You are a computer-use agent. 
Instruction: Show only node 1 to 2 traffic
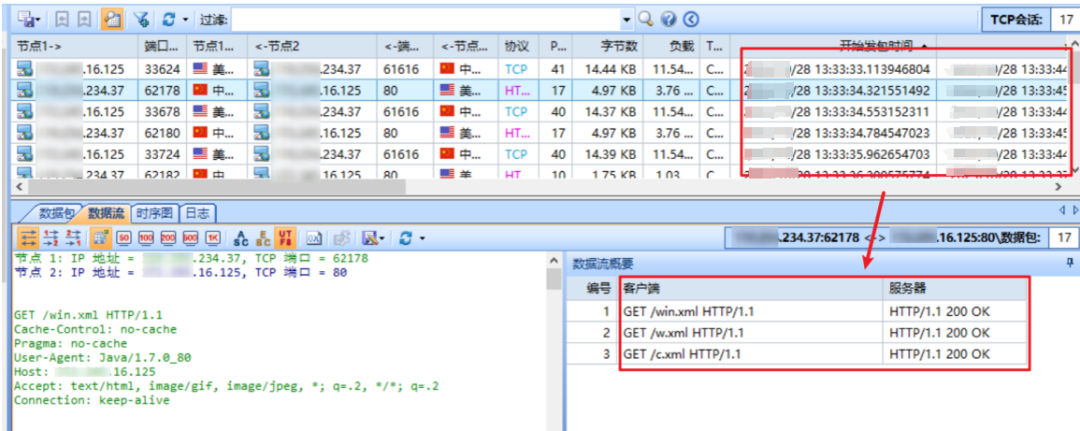51,238
